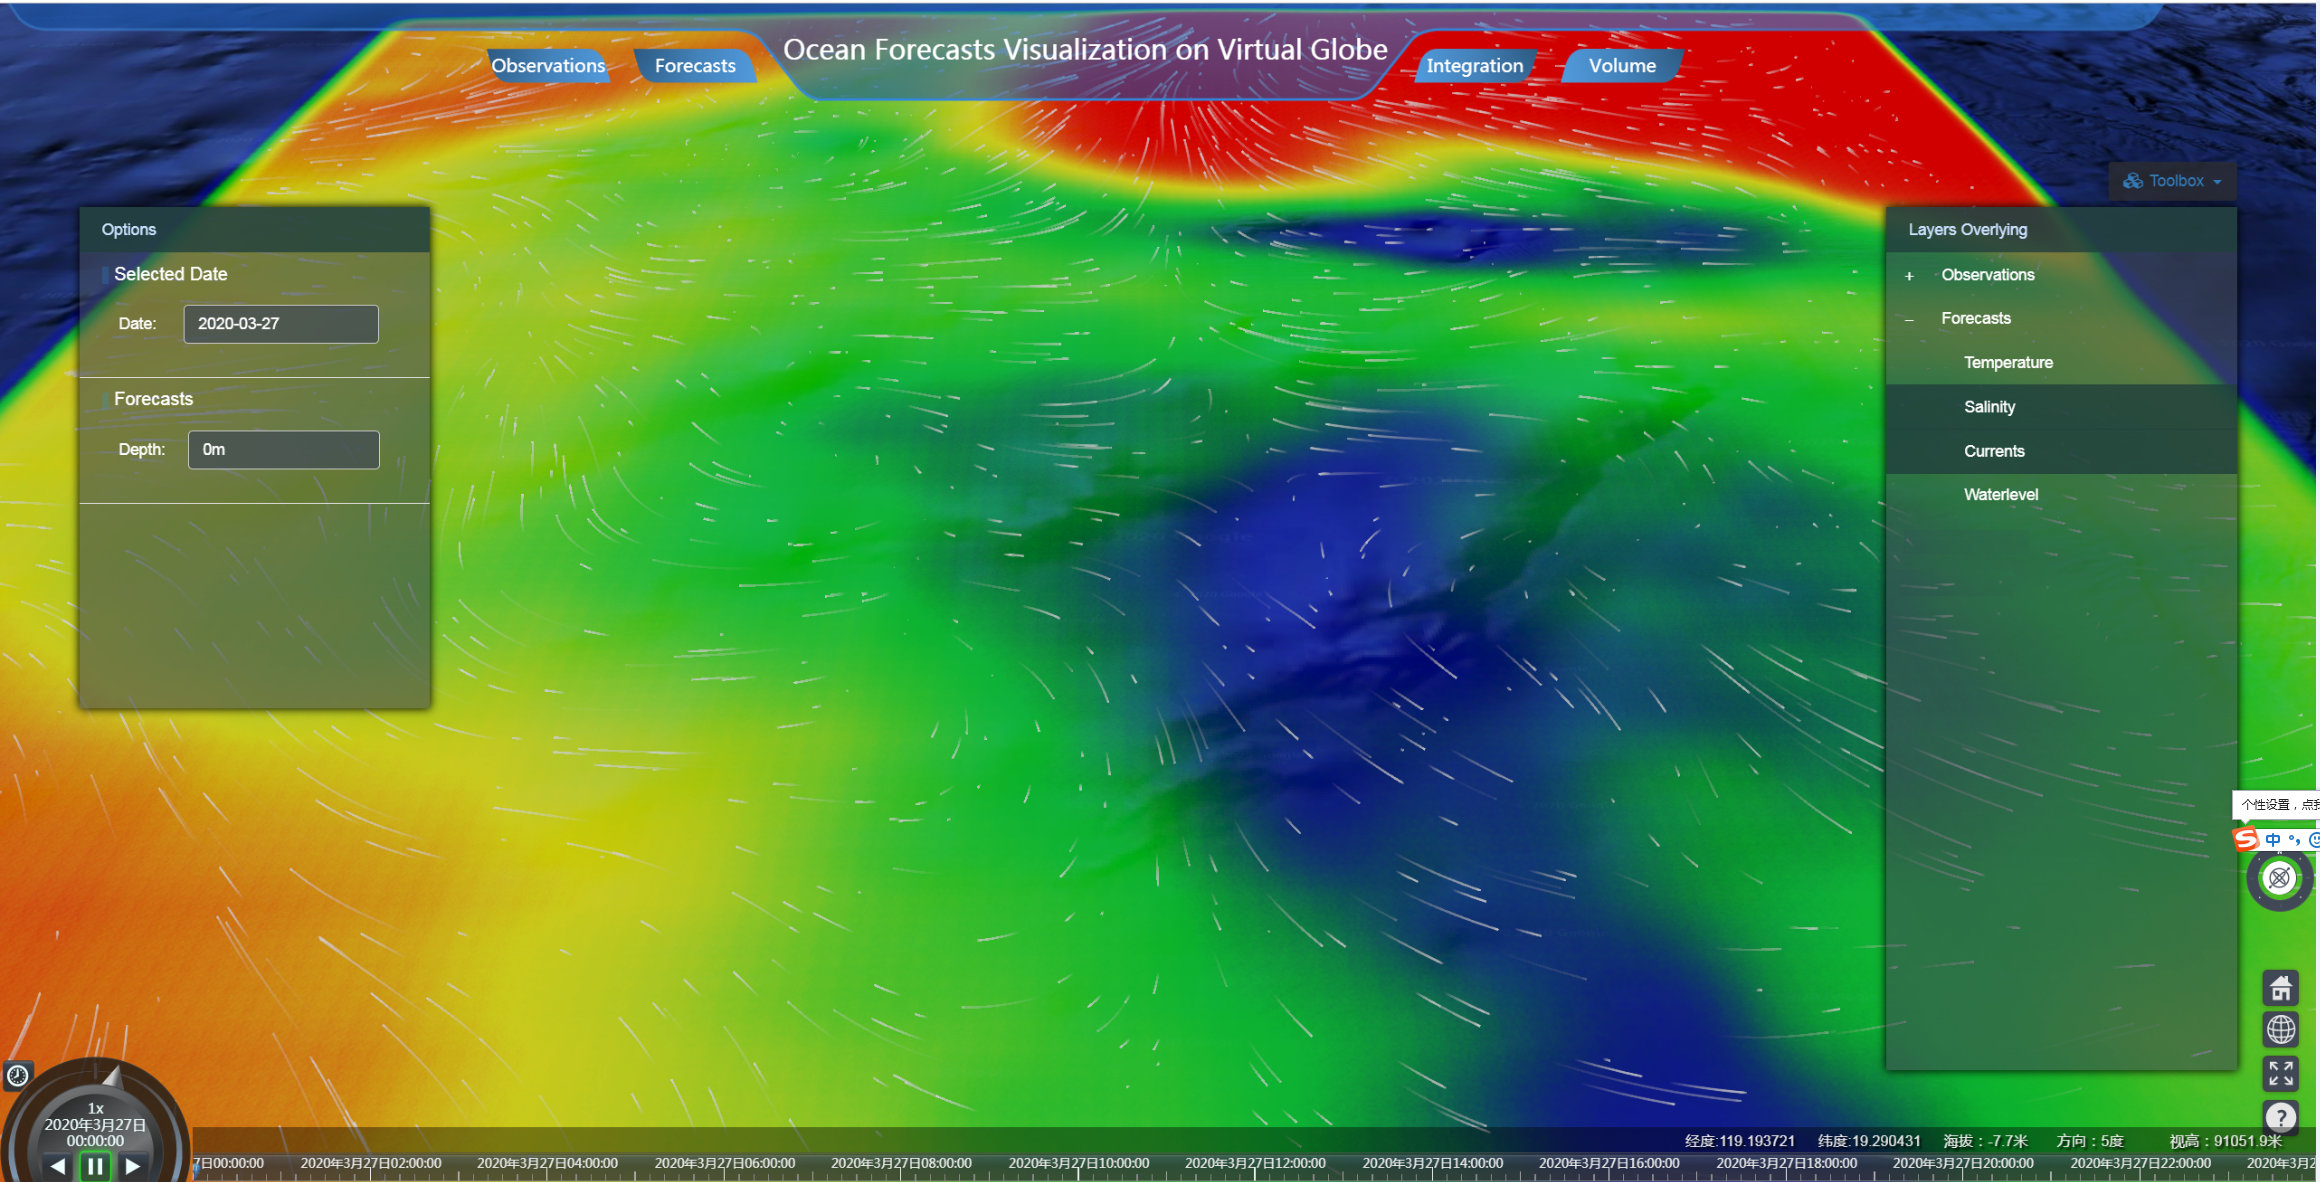Toggle the Currents forecast layer
Image resolution: width=2320 pixels, height=1182 pixels.
point(1993,451)
